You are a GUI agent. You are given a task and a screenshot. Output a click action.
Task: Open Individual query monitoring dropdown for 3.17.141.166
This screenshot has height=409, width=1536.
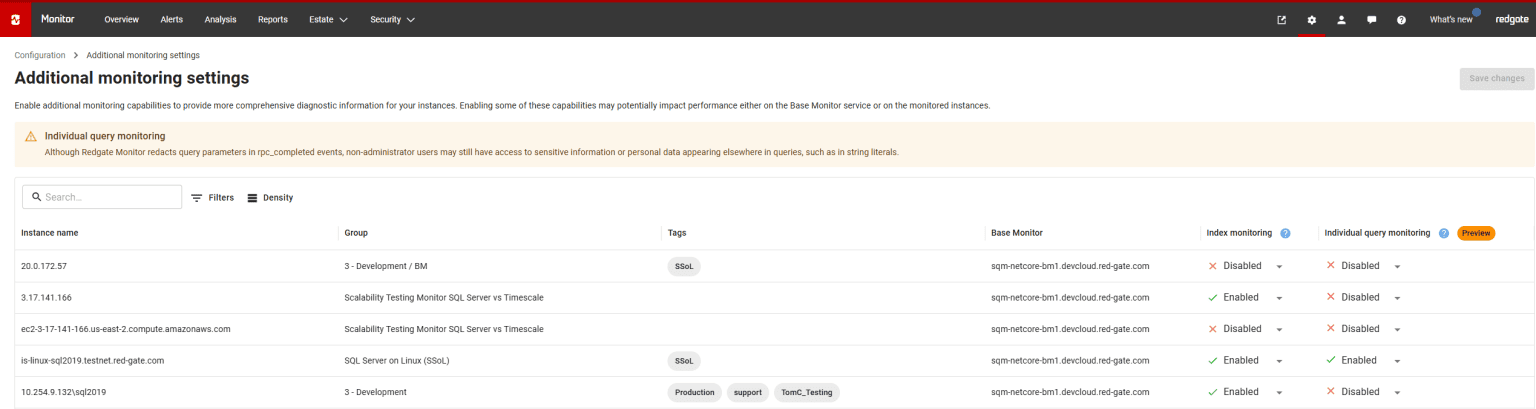1397,298
